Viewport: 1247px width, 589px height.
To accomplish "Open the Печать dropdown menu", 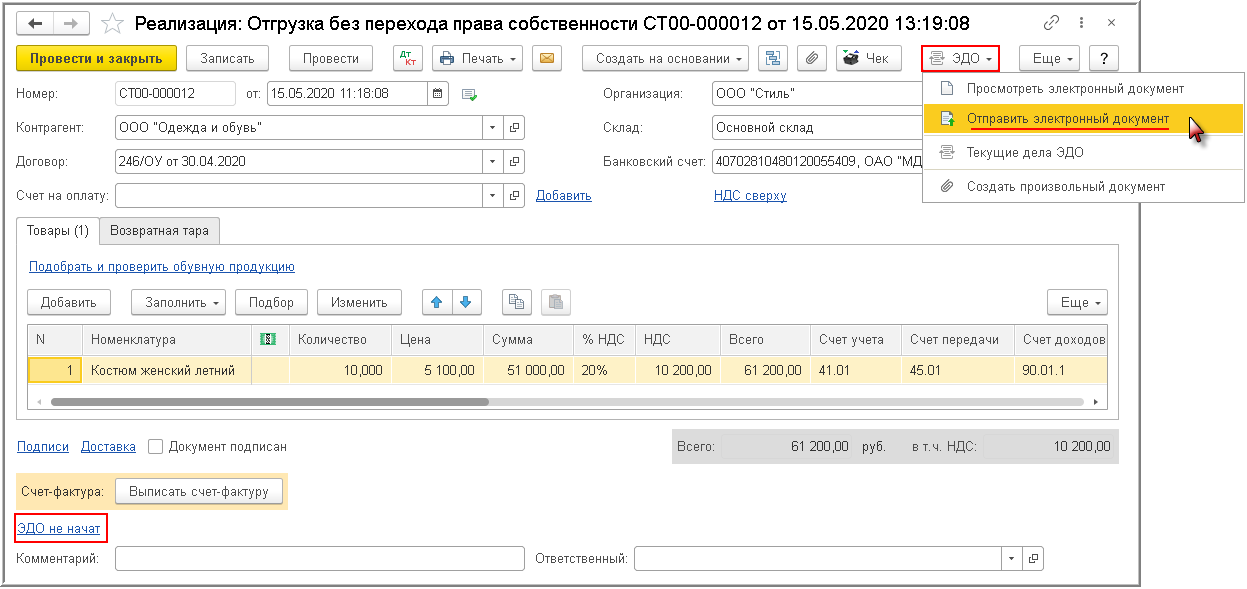I will click(x=477, y=59).
